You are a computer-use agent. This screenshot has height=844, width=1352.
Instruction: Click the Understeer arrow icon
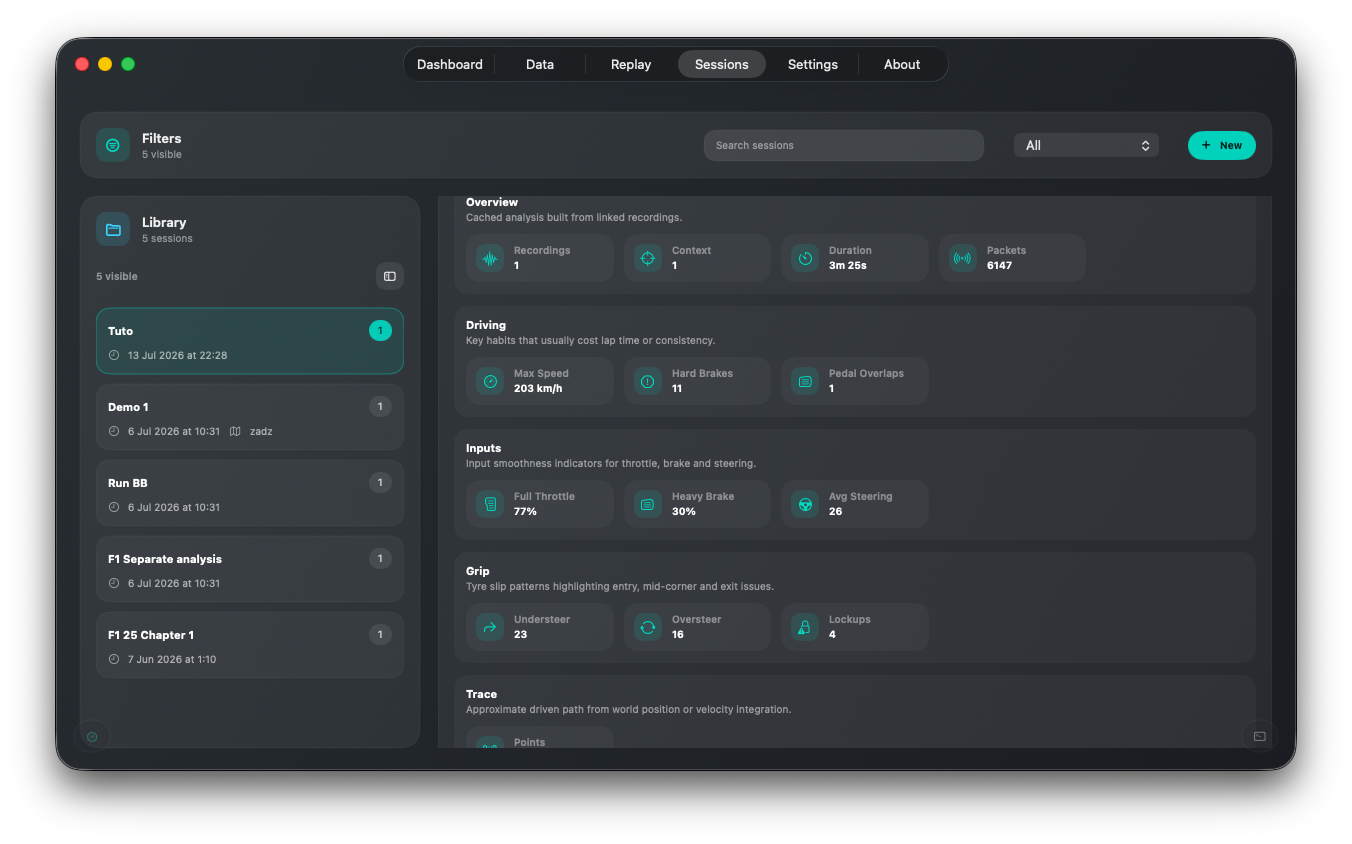pyautogui.click(x=490, y=627)
